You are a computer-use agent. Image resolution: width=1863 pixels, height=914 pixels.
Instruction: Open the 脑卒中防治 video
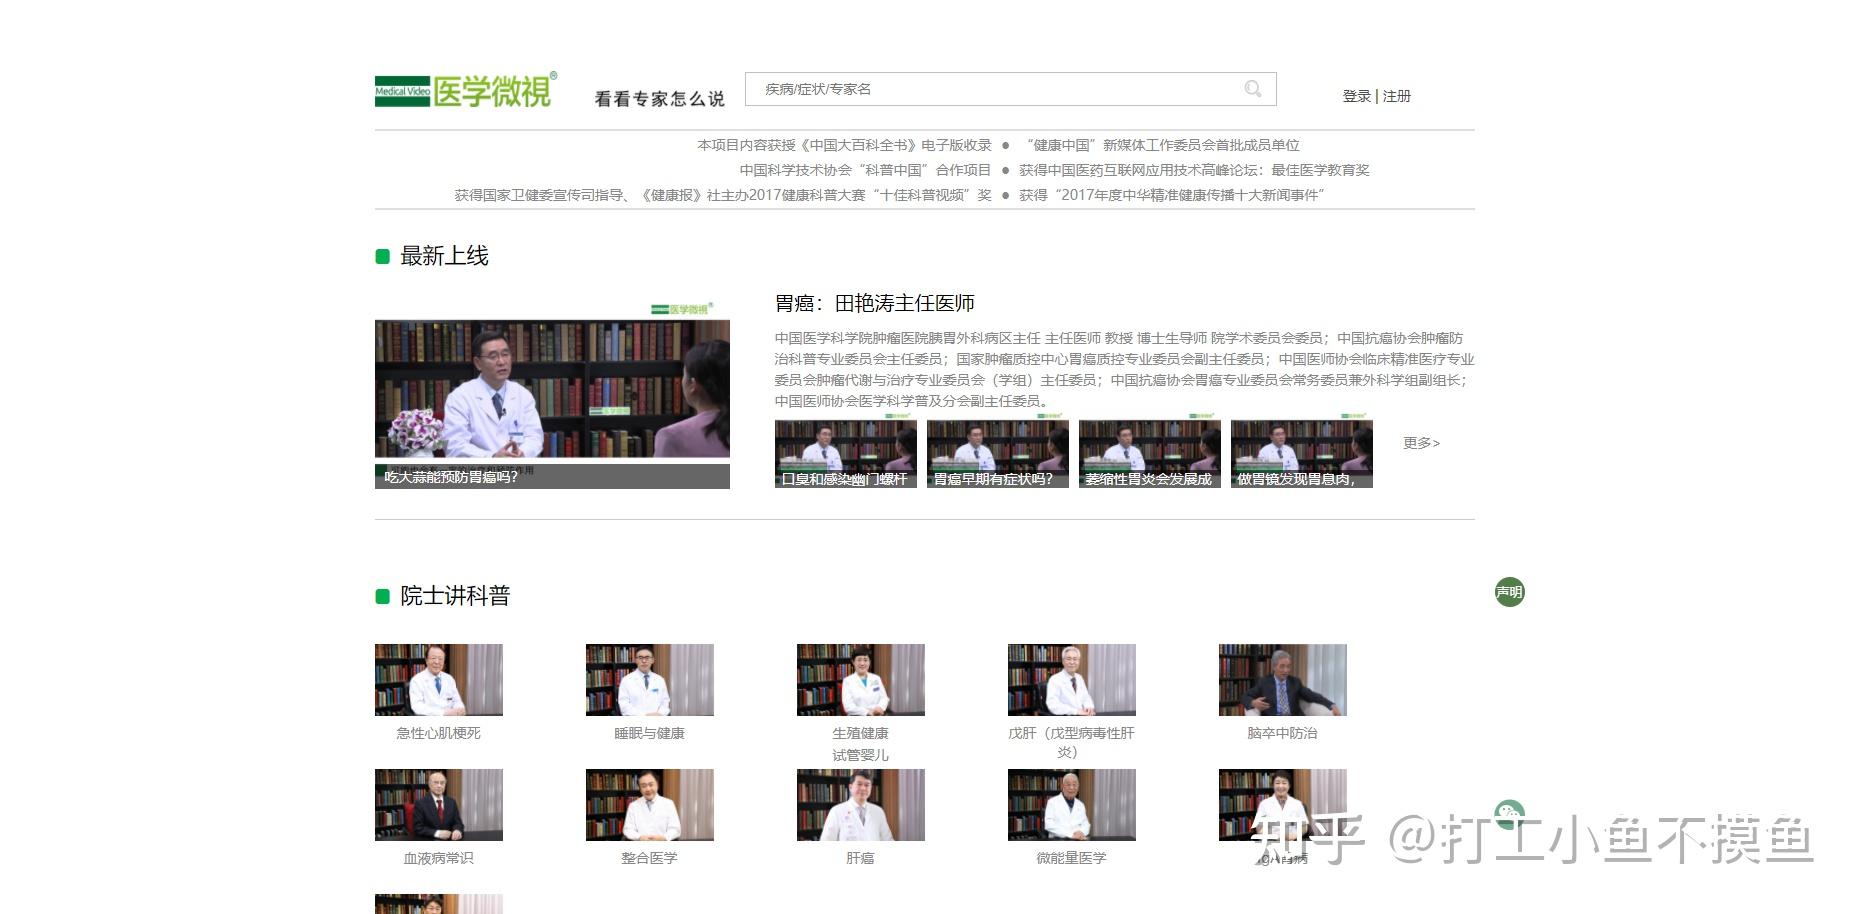pyautogui.click(x=1283, y=680)
